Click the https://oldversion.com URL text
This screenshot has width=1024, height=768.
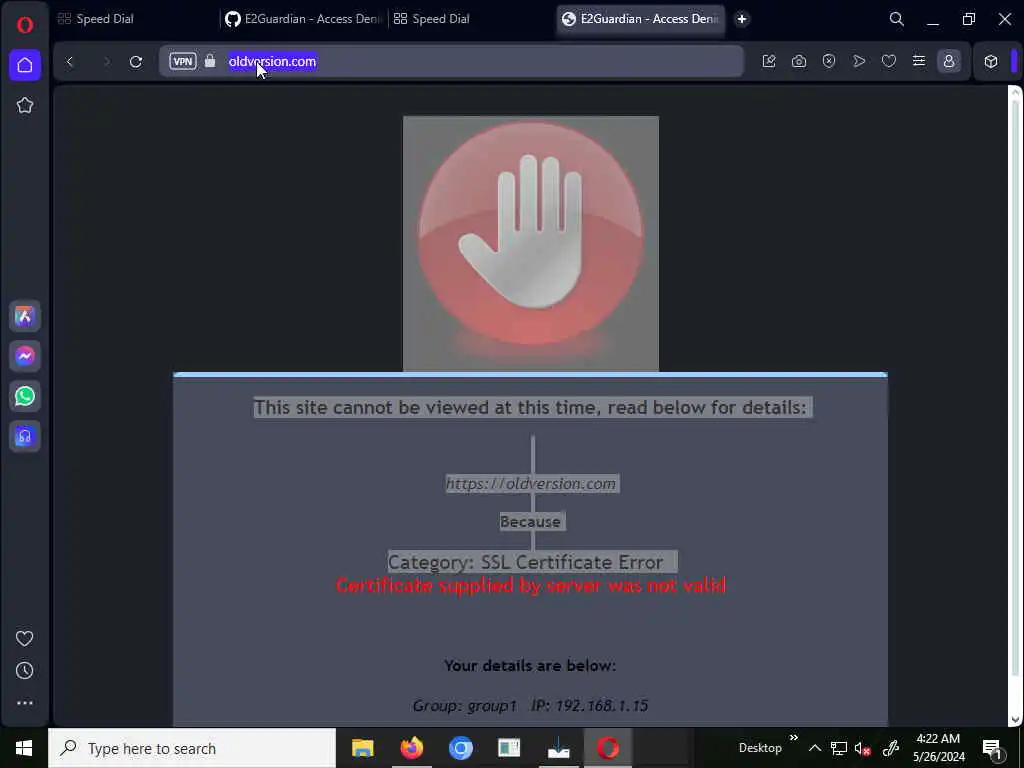pyautogui.click(x=531, y=484)
